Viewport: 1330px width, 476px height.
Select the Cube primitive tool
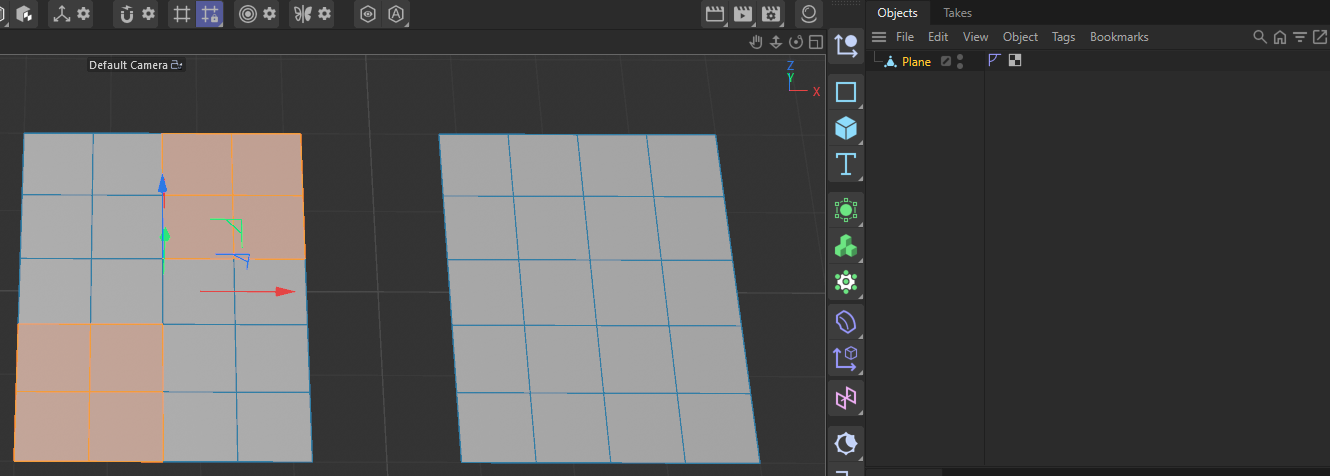(846, 129)
